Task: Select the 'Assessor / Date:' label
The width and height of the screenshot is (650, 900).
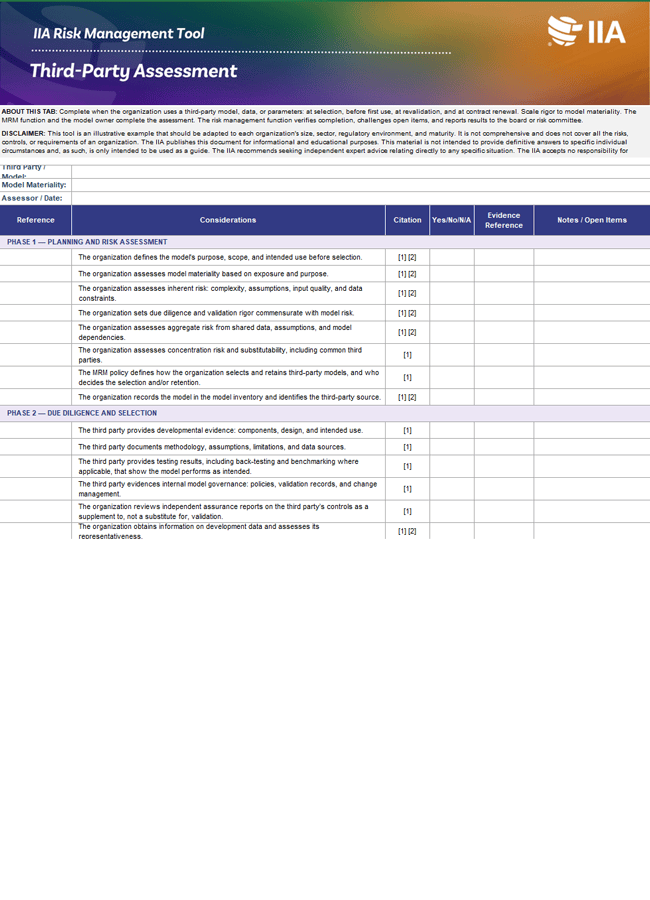Action: (x=32, y=198)
